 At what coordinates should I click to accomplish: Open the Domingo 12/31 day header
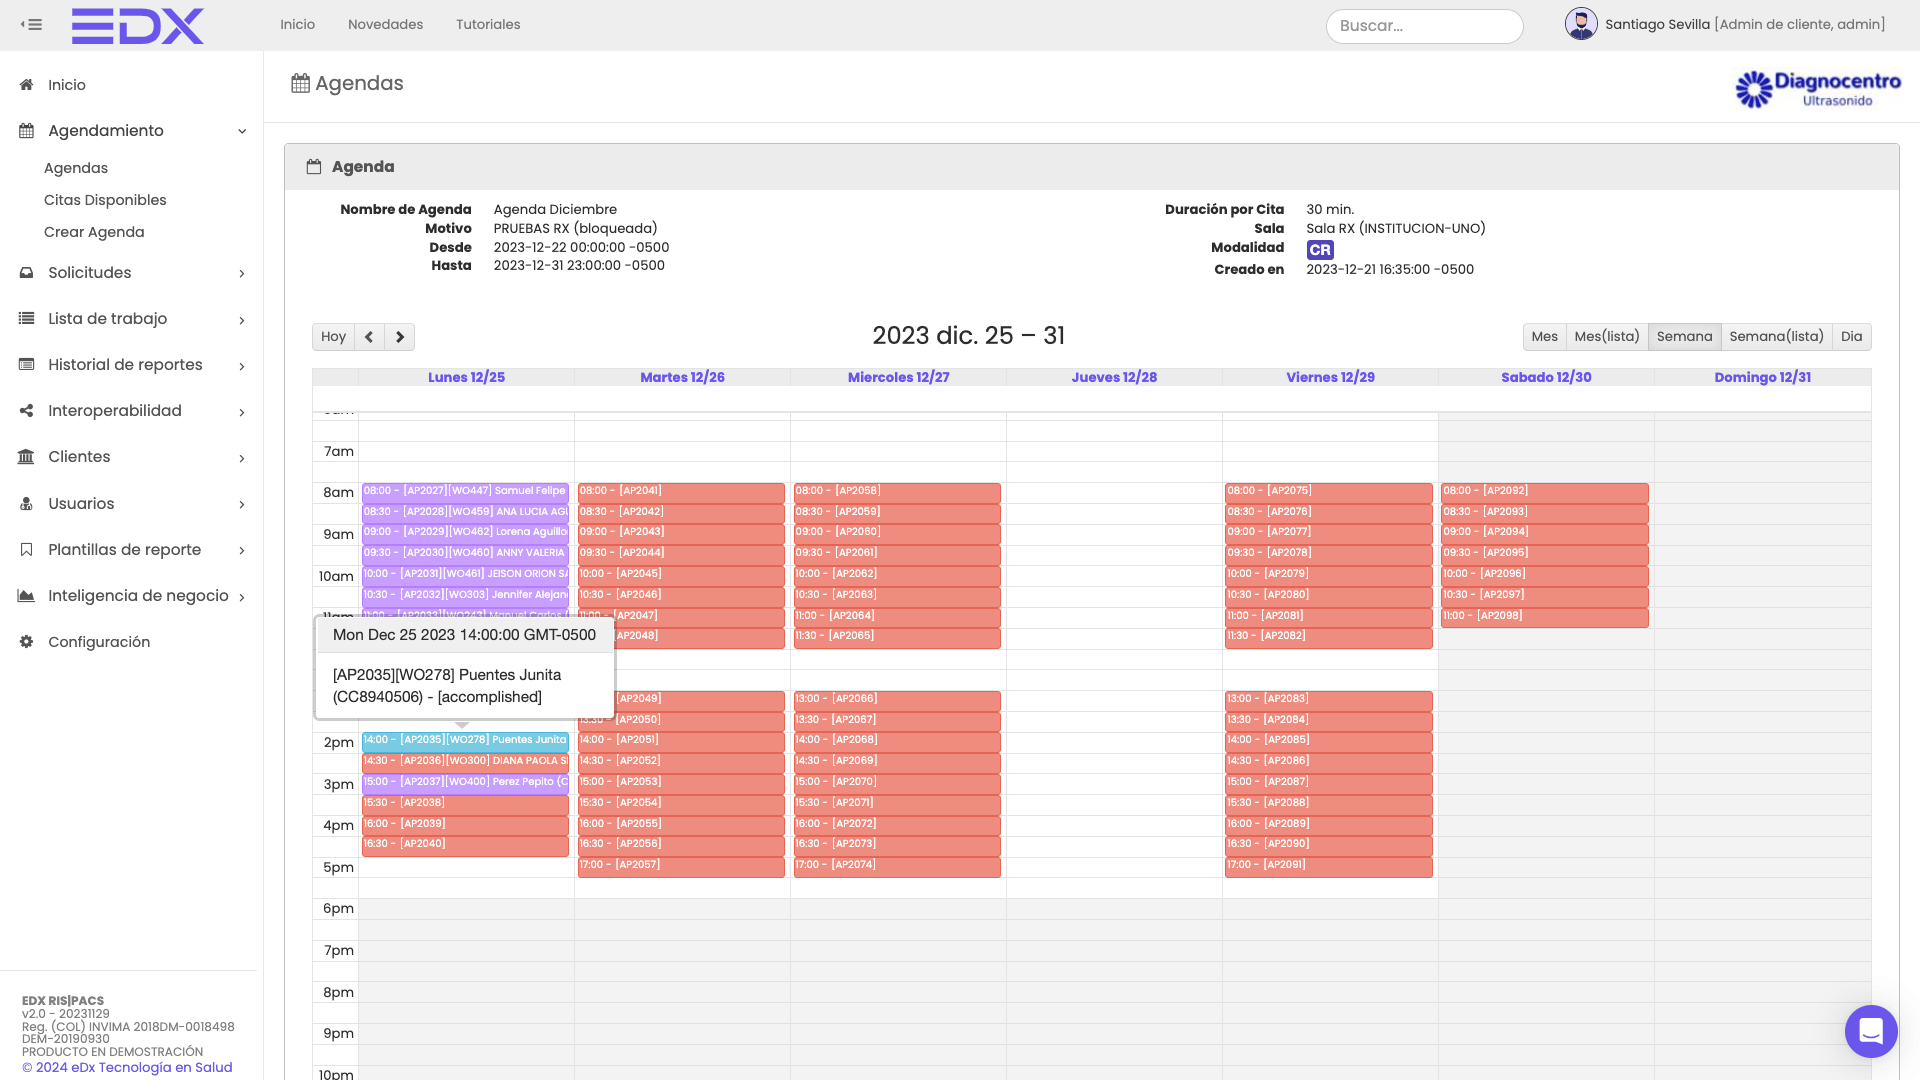pyautogui.click(x=1762, y=377)
